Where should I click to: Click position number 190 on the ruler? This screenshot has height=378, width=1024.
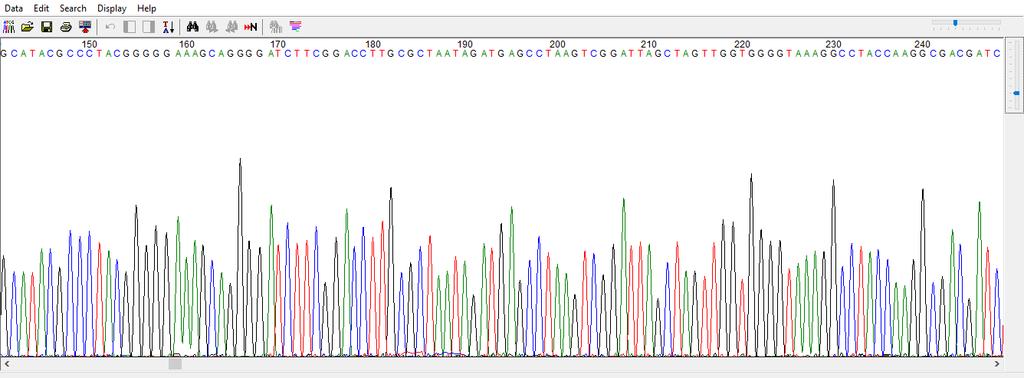pos(466,44)
